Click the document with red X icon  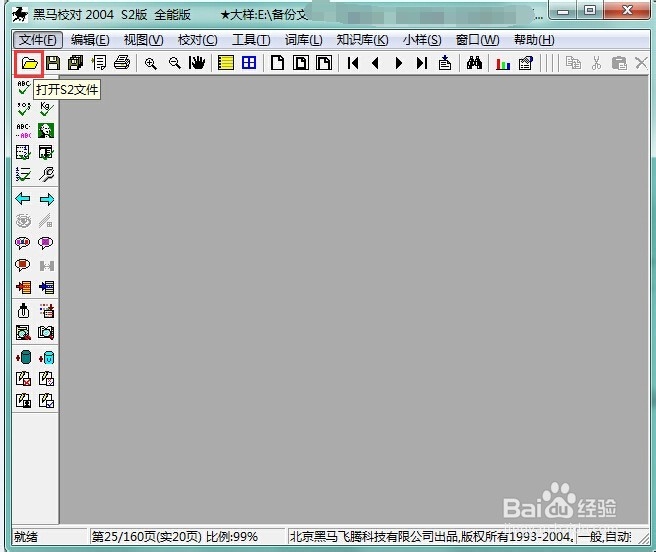coord(23,379)
